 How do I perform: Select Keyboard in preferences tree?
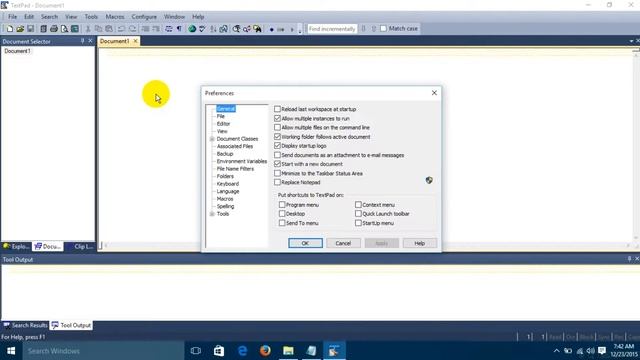point(228,184)
